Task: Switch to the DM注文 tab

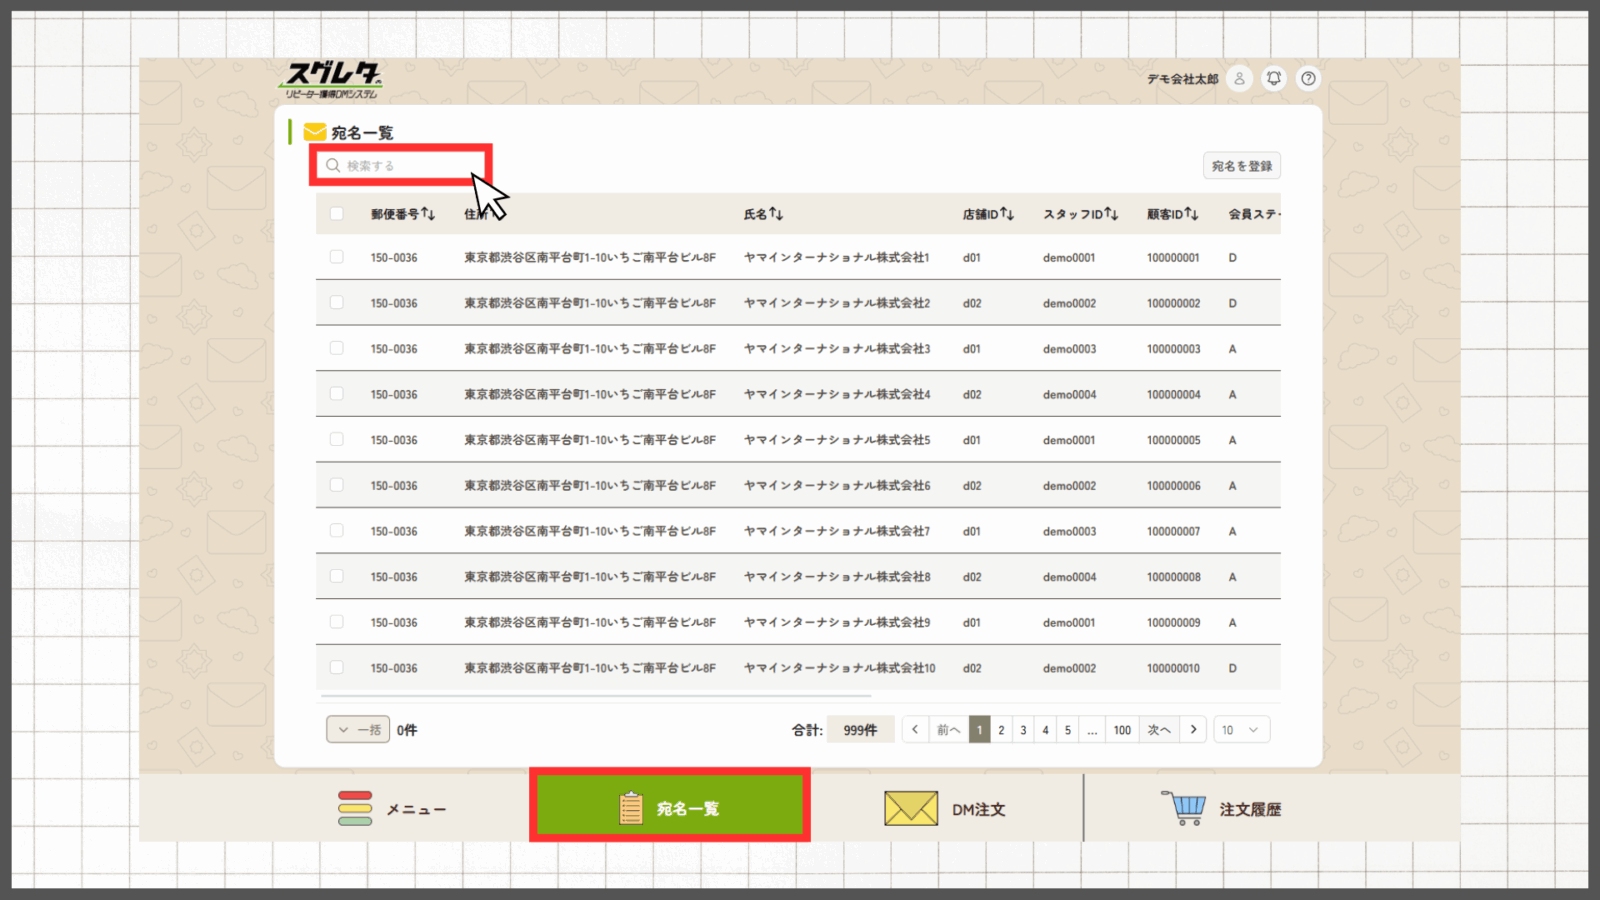Action: (x=945, y=808)
